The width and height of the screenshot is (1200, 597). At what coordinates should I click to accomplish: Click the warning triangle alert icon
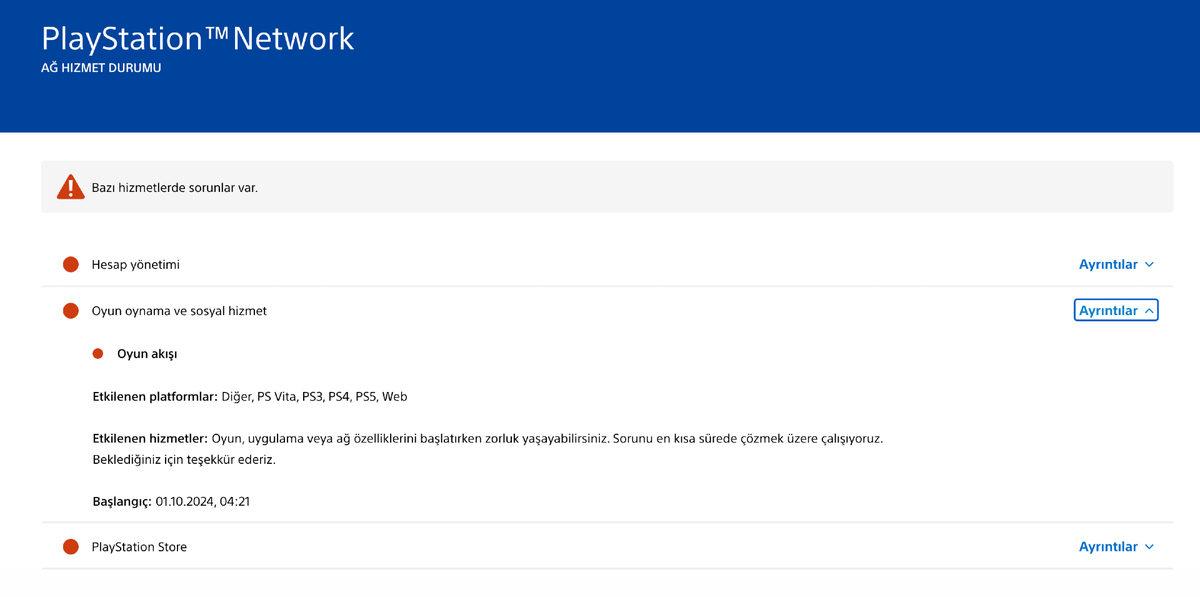click(x=70, y=186)
